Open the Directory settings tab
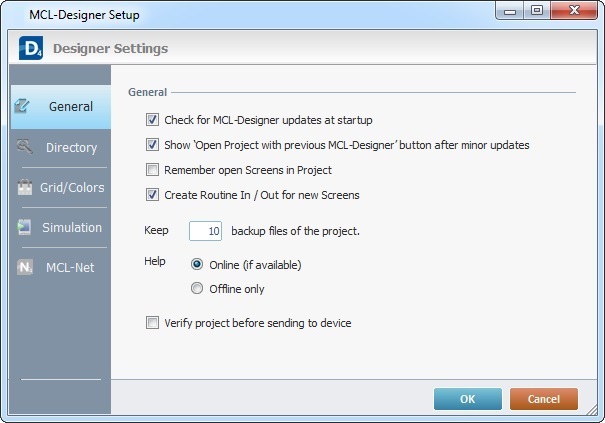Viewport: 605px width, 423px height. click(71, 148)
